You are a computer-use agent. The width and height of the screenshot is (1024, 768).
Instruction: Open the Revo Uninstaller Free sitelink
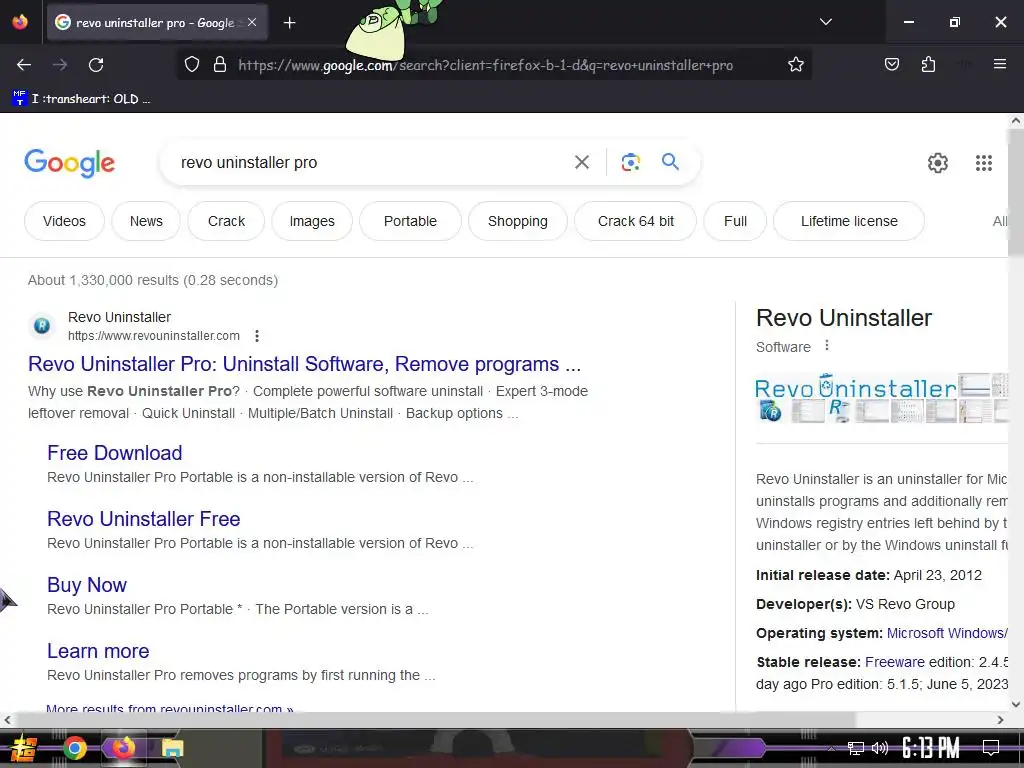[x=144, y=519]
